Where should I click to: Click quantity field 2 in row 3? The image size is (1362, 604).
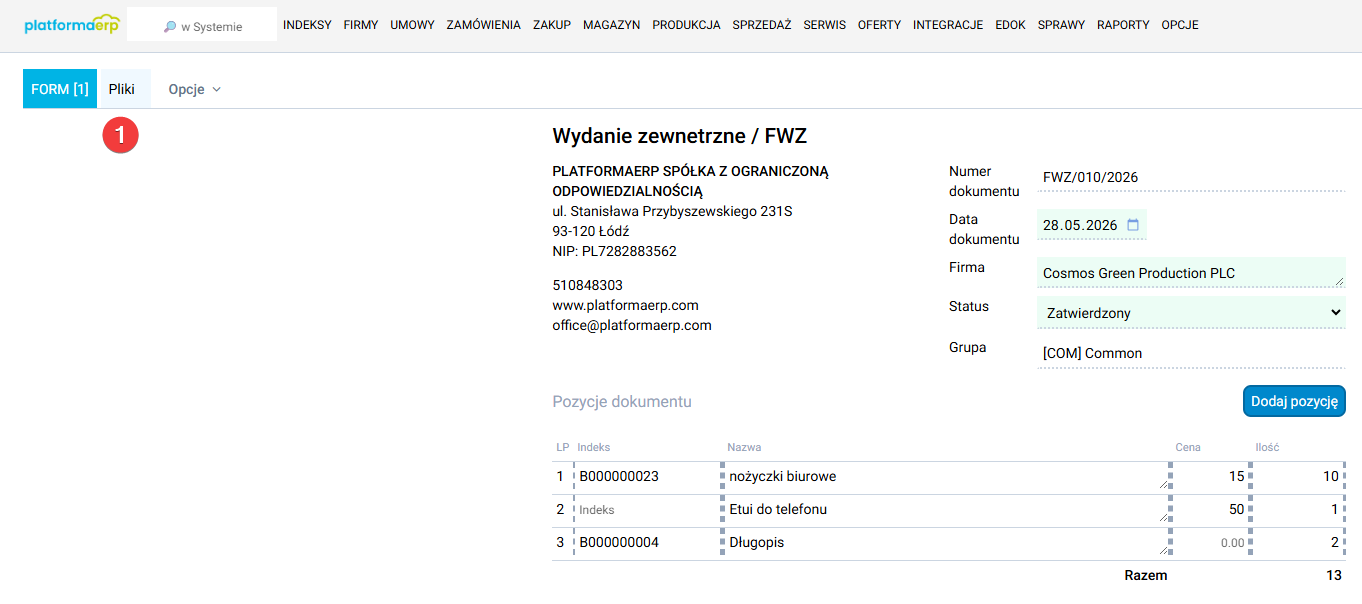(1297, 543)
